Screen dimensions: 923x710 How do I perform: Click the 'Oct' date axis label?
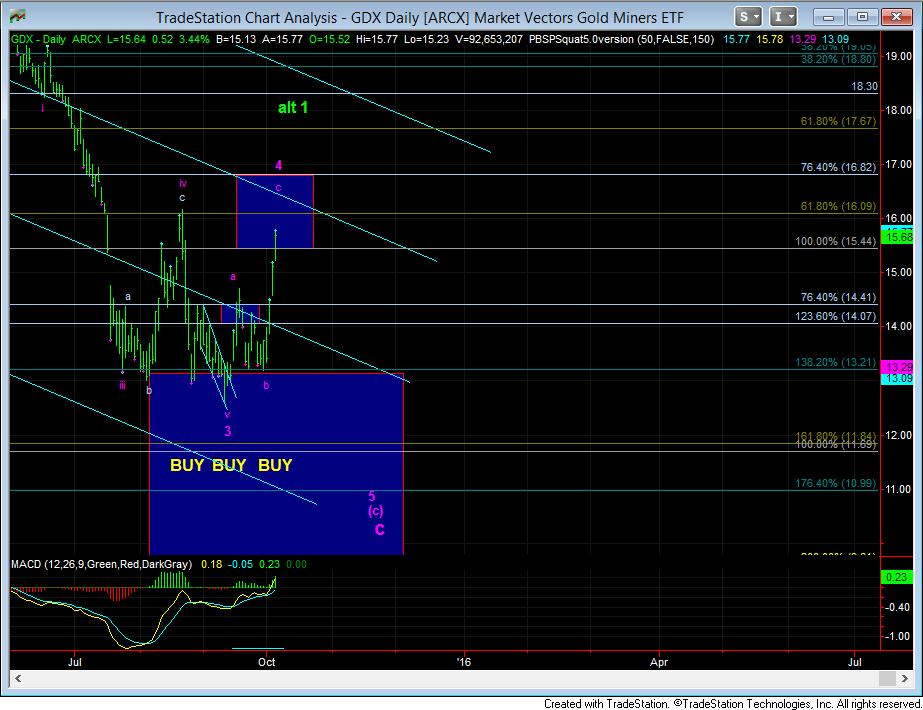point(267,662)
